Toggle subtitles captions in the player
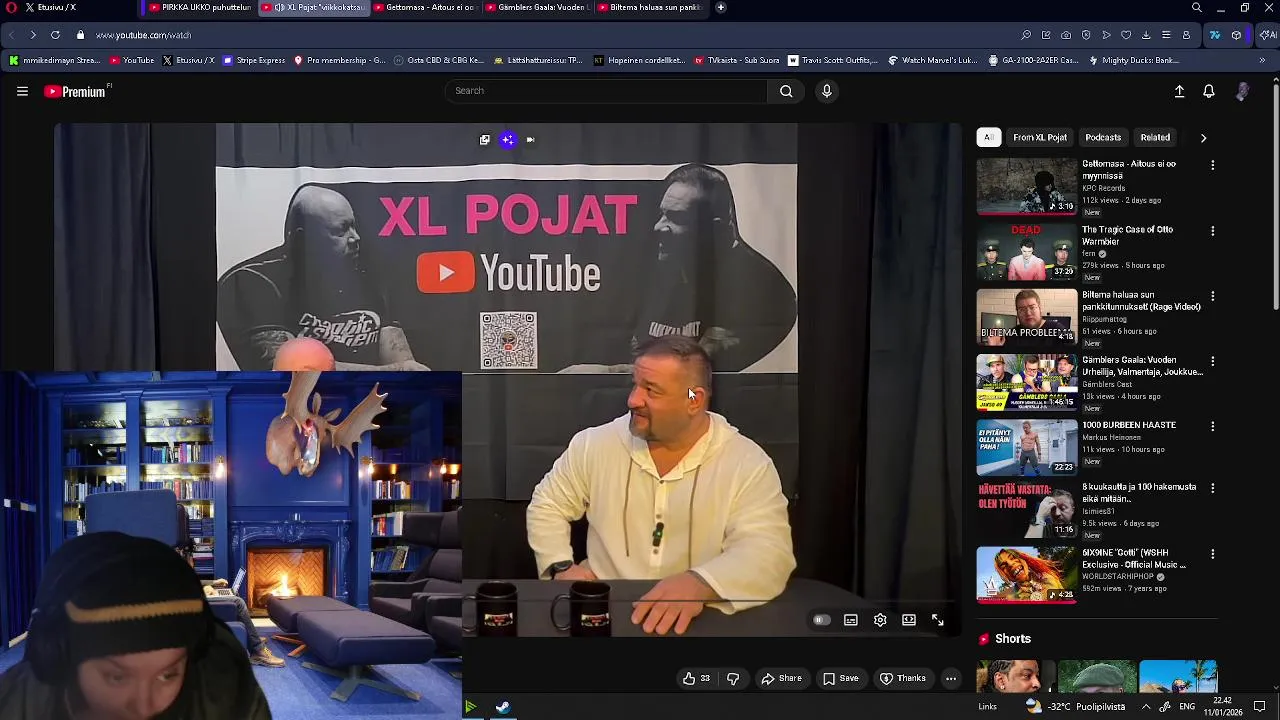This screenshot has height=720, width=1280. pos(851,620)
